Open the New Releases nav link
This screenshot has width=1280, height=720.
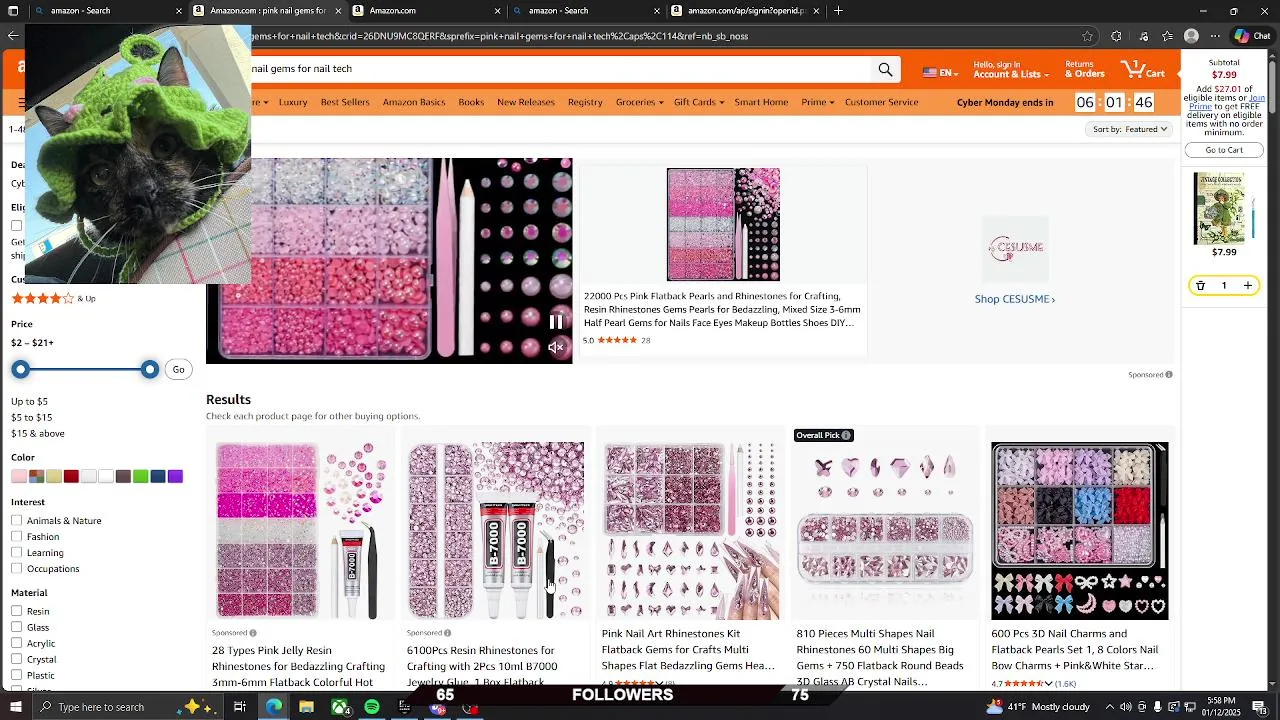[x=526, y=102]
